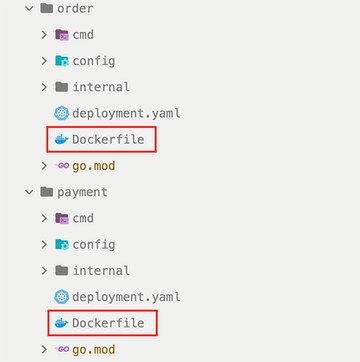Image resolution: width=360 pixels, height=362 pixels.
Task: Collapse the order folder chevron
Action: point(30,9)
